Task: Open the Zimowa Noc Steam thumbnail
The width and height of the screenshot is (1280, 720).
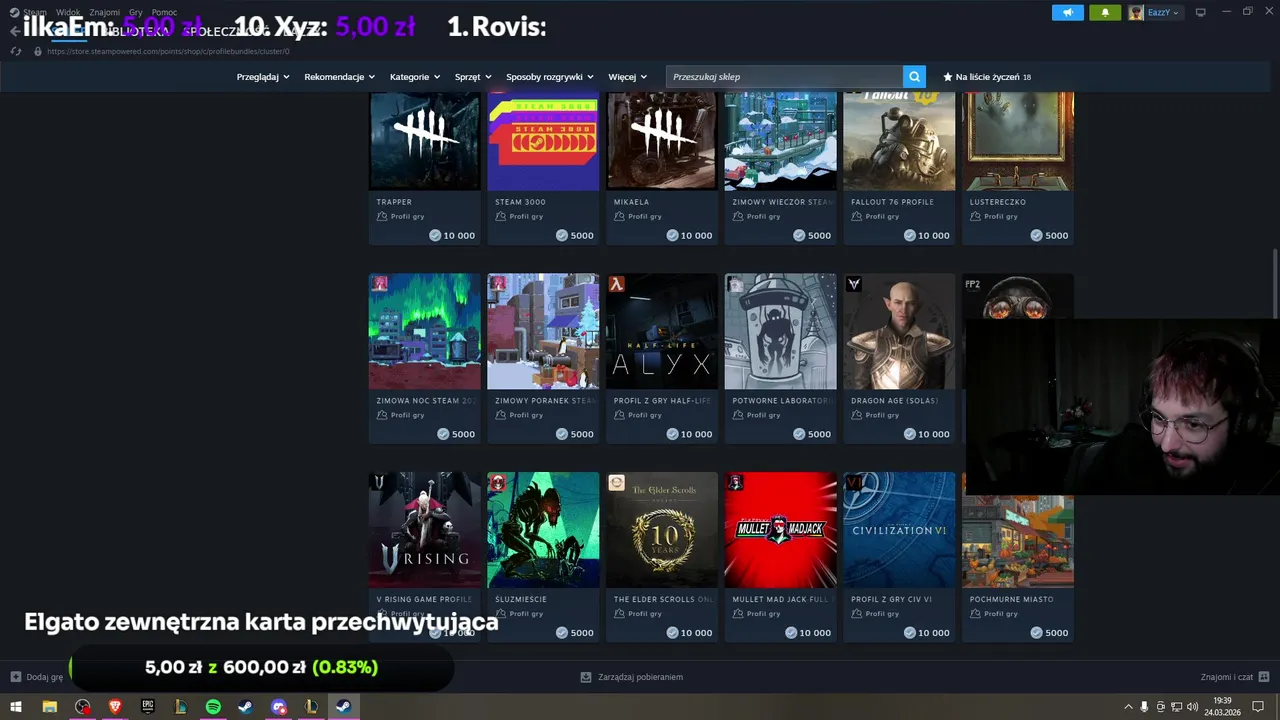Action: [x=424, y=331]
